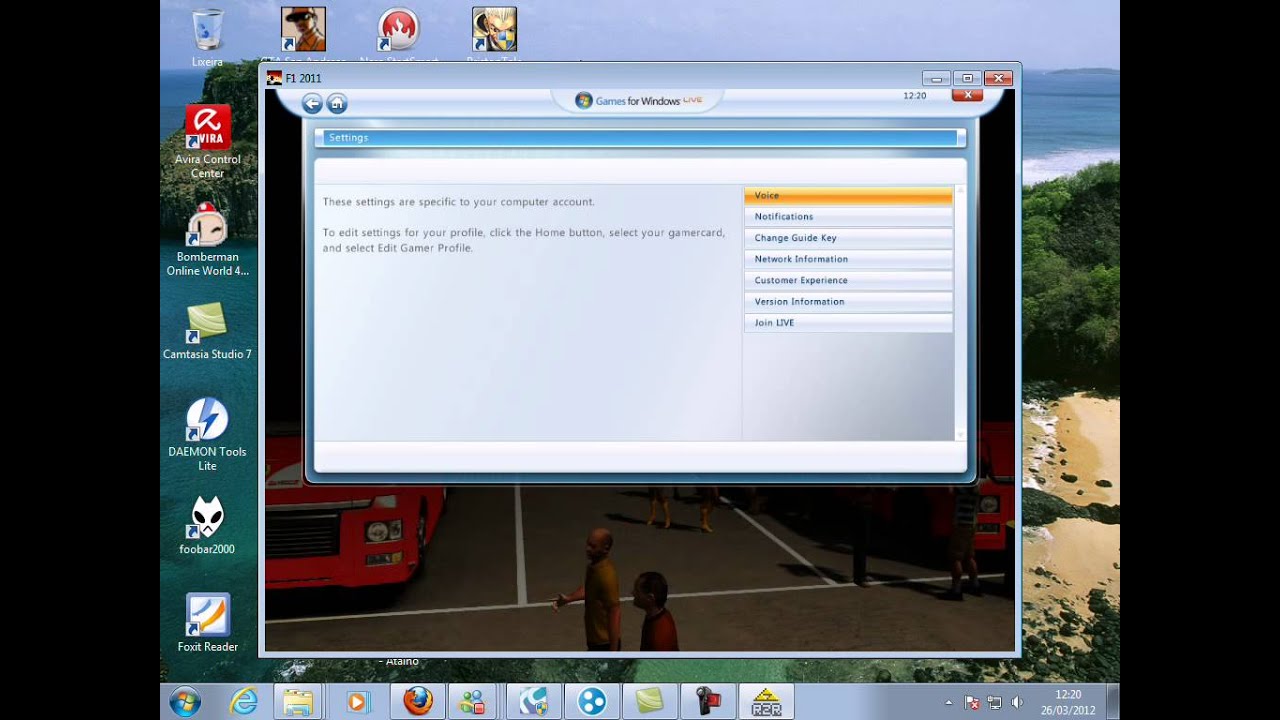Open the red camcorder taskbar icon
Viewport: 1280px width, 720px height.
point(708,702)
